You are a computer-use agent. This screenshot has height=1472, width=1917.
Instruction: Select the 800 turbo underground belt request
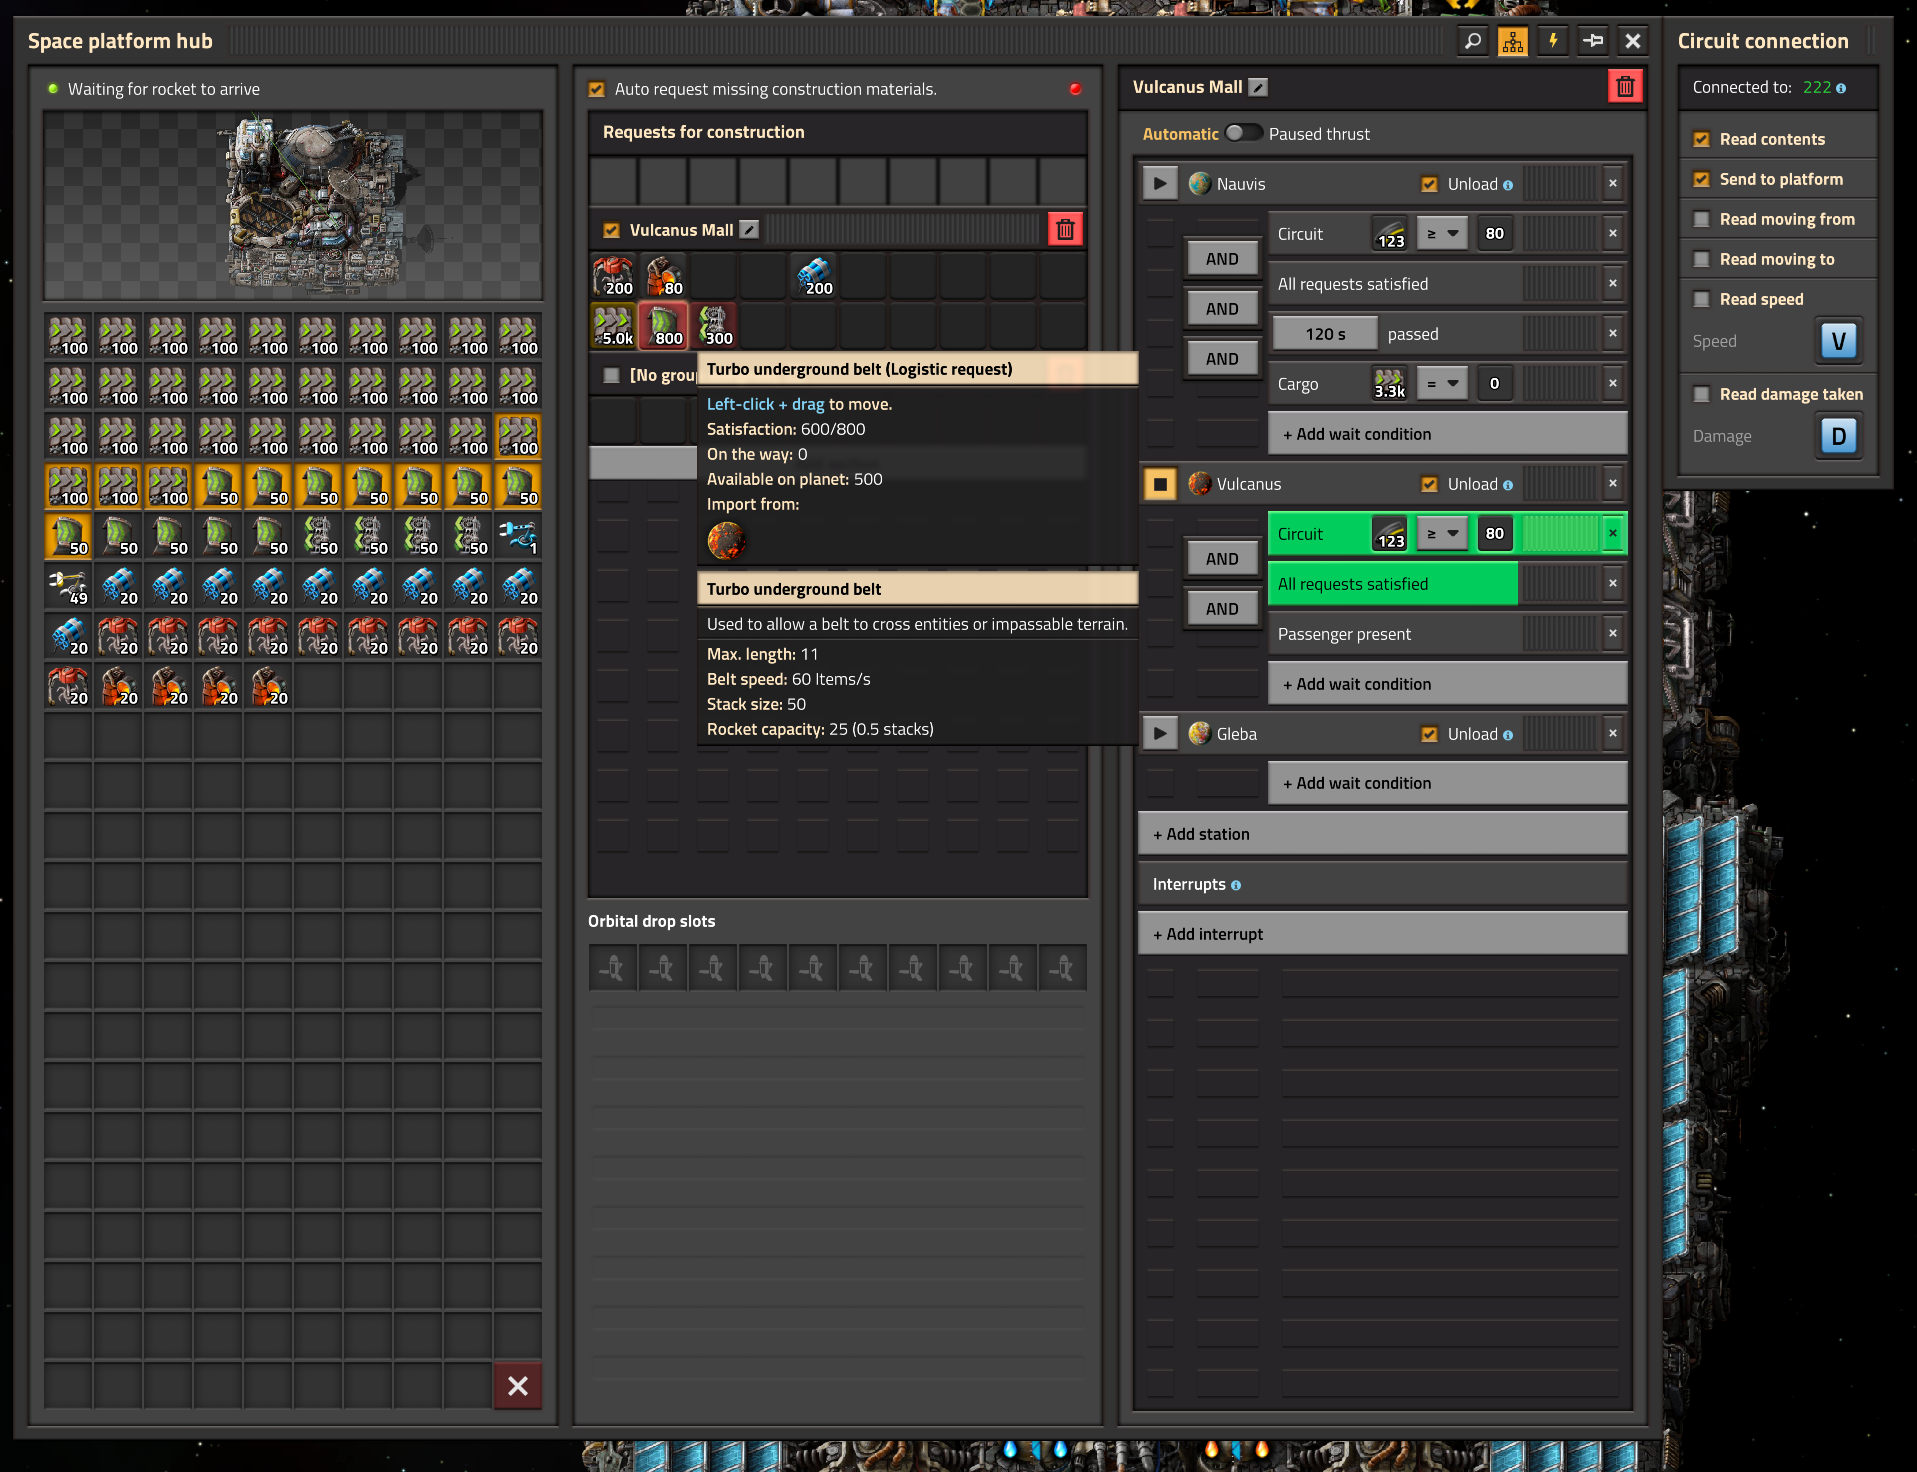click(x=664, y=326)
